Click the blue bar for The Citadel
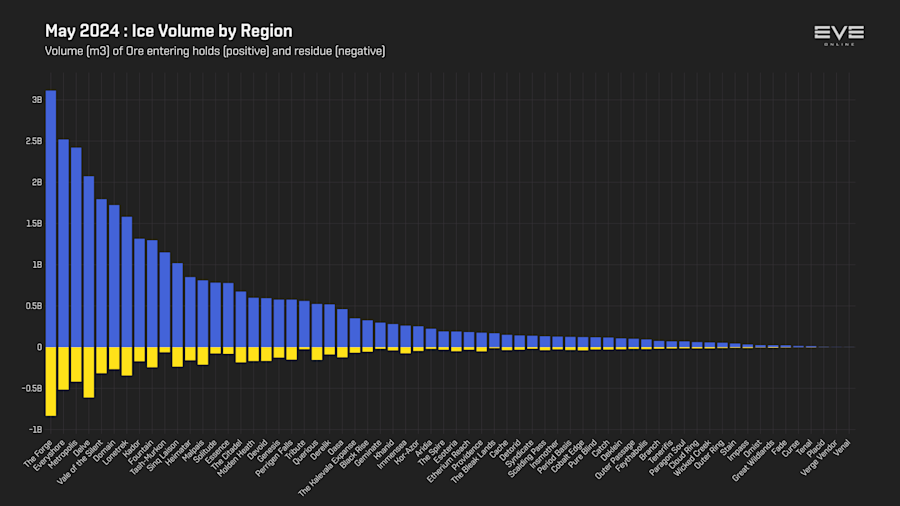900x506 pixels. pyautogui.click(x=240, y=320)
